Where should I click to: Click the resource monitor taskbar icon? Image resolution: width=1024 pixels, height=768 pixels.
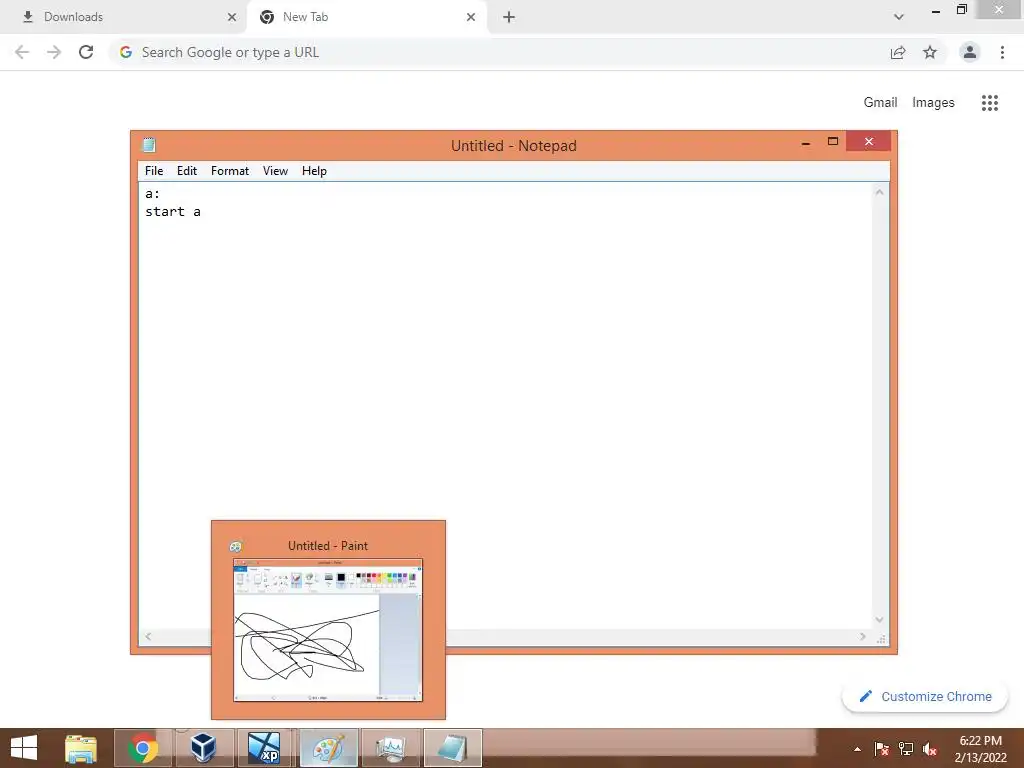click(391, 748)
